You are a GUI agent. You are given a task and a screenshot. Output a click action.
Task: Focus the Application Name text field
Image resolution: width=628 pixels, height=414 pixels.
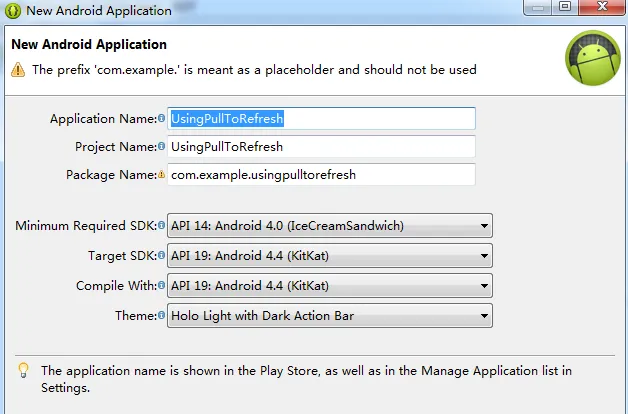(x=321, y=119)
